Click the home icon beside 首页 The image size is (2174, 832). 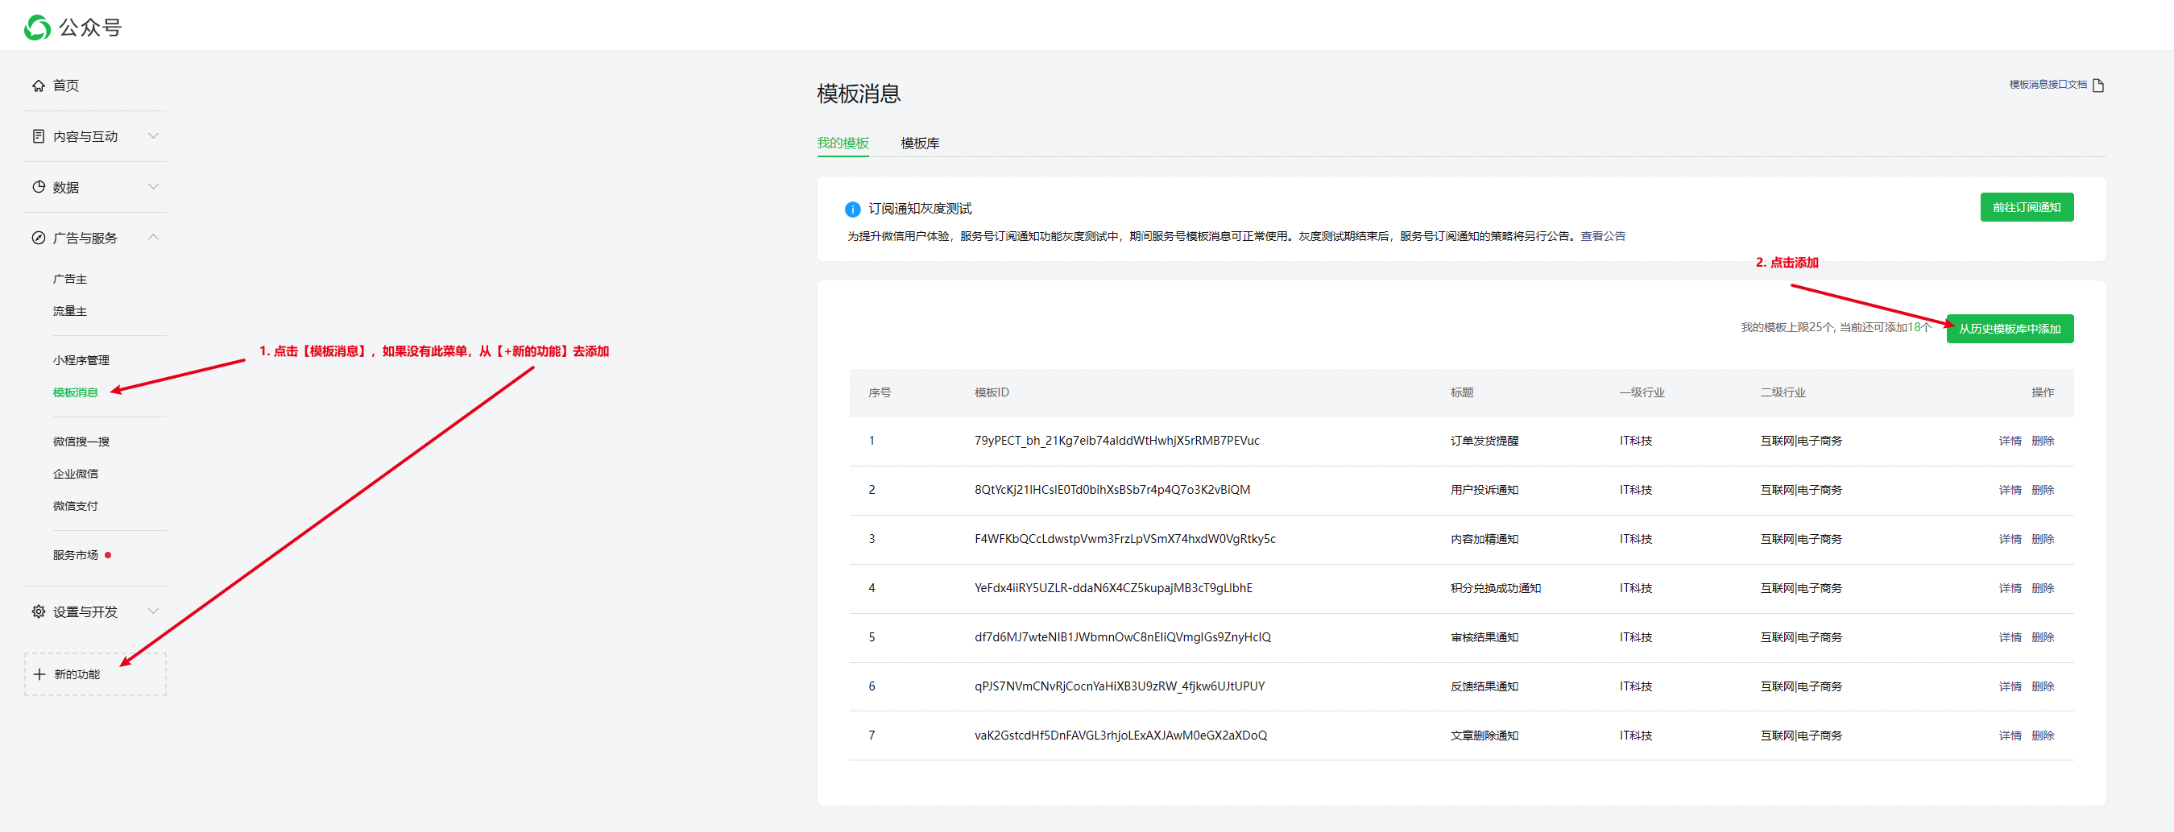tap(38, 86)
